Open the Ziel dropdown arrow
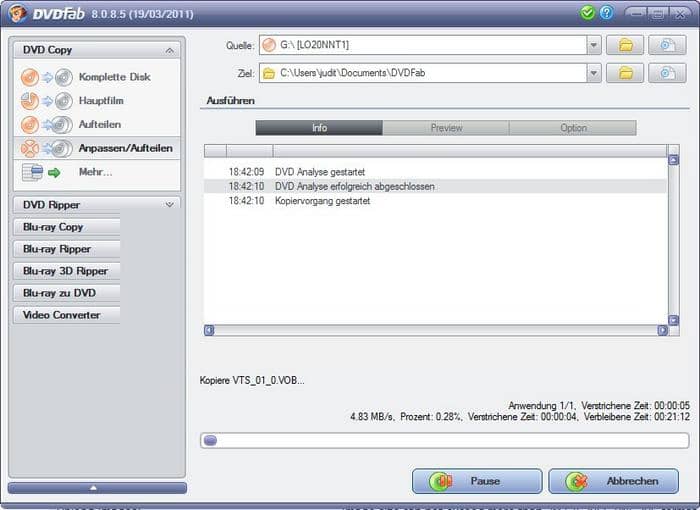The width and height of the screenshot is (700, 510). coord(594,73)
